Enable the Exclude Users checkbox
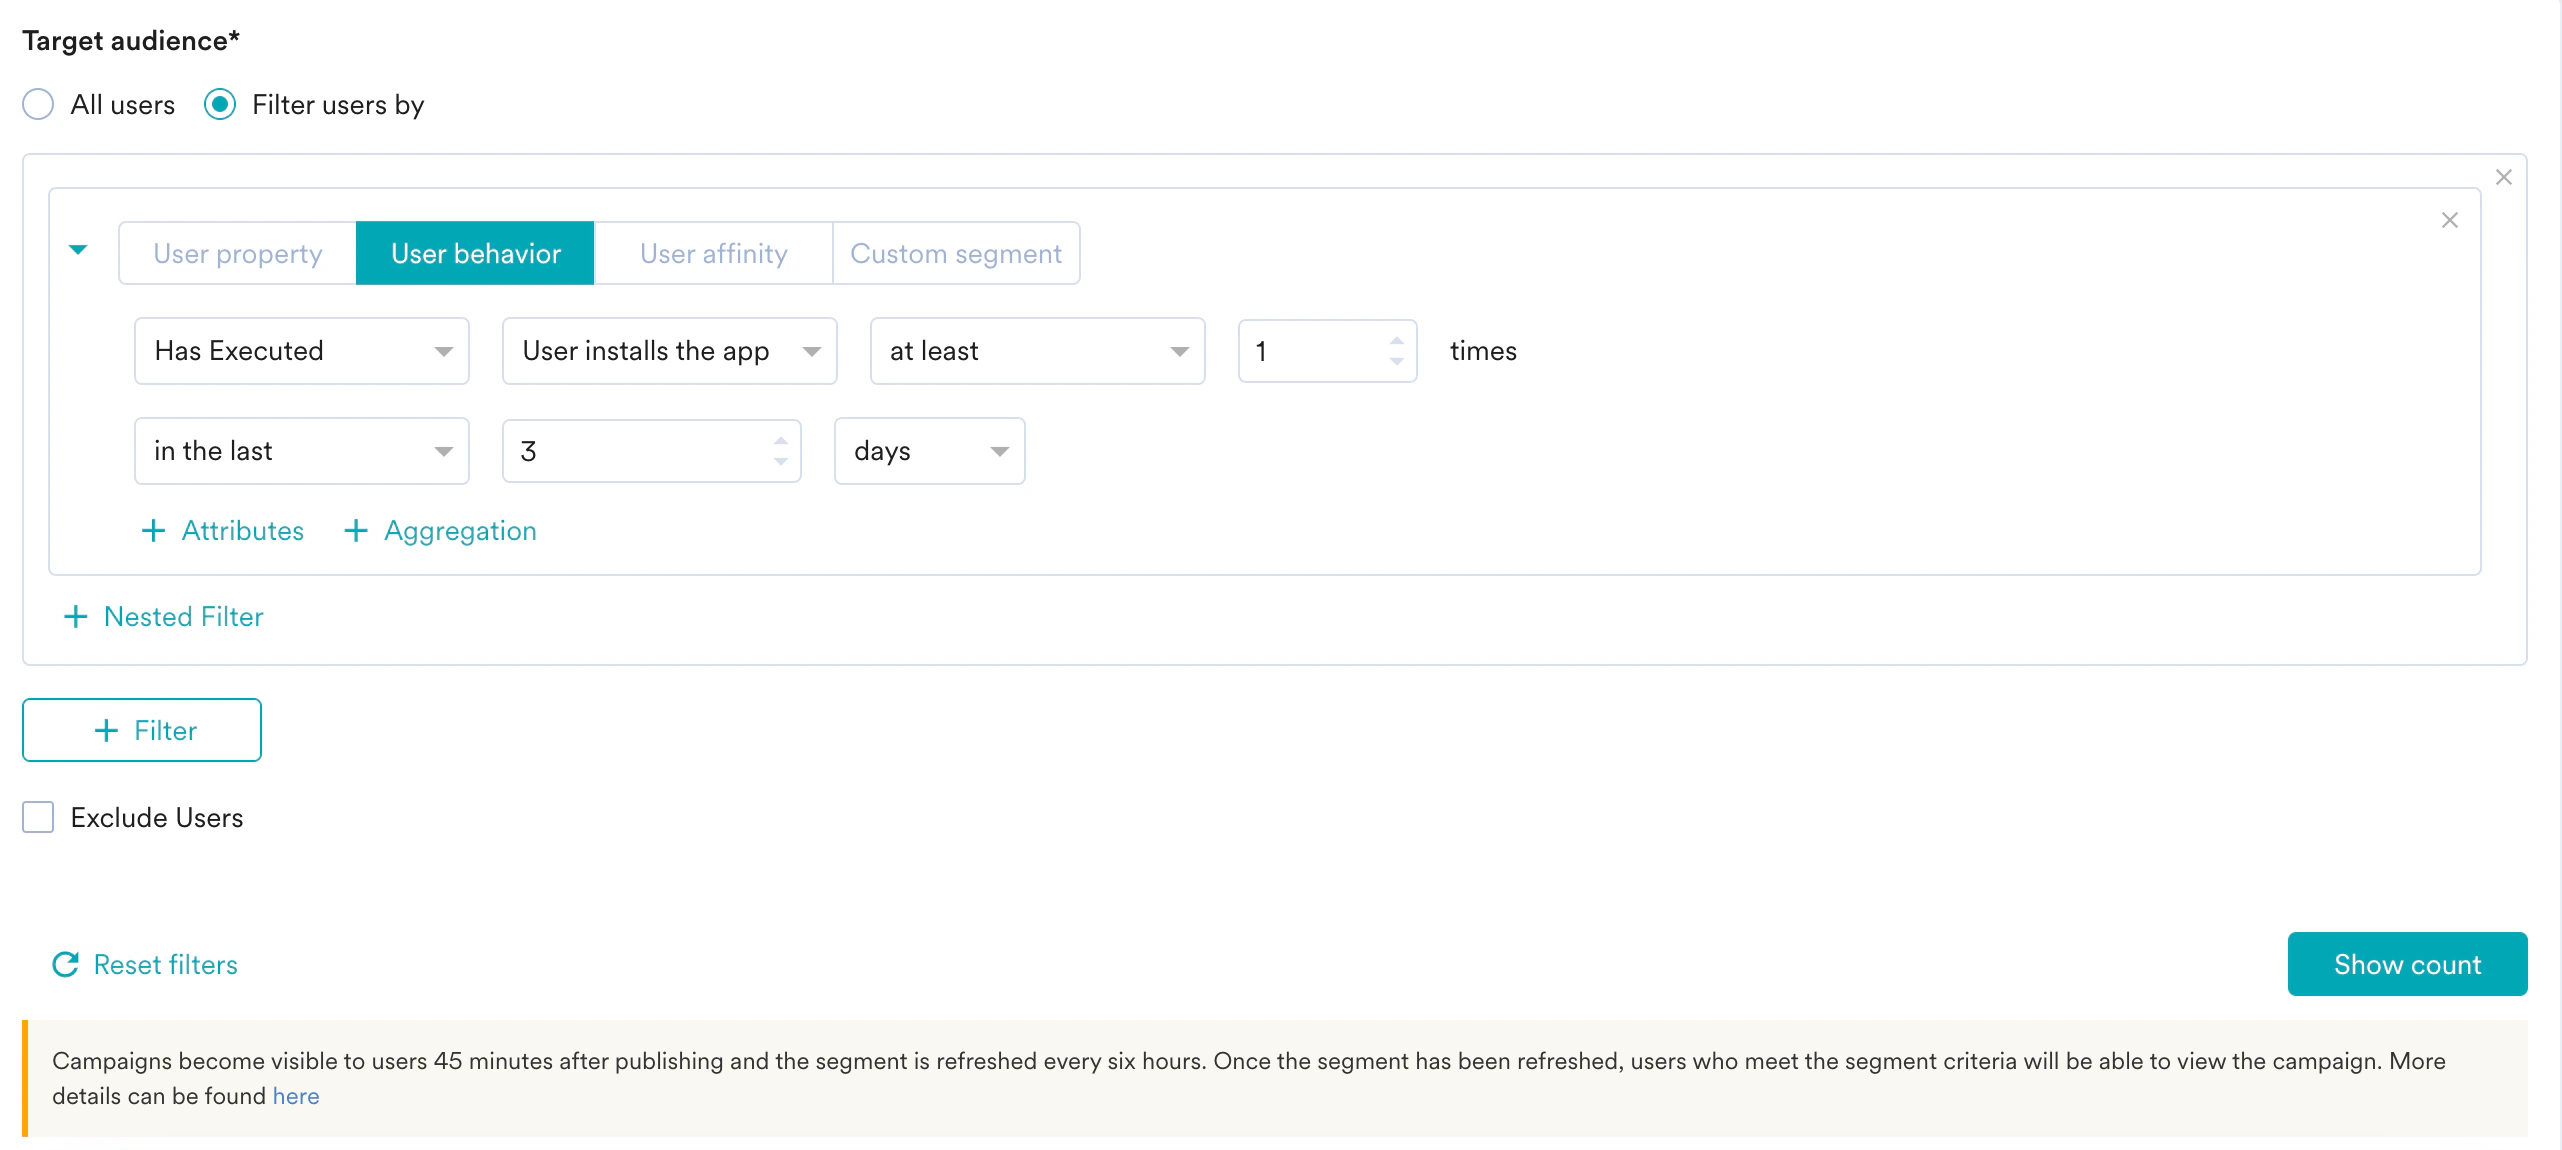The image size is (2562, 1150). (38, 817)
